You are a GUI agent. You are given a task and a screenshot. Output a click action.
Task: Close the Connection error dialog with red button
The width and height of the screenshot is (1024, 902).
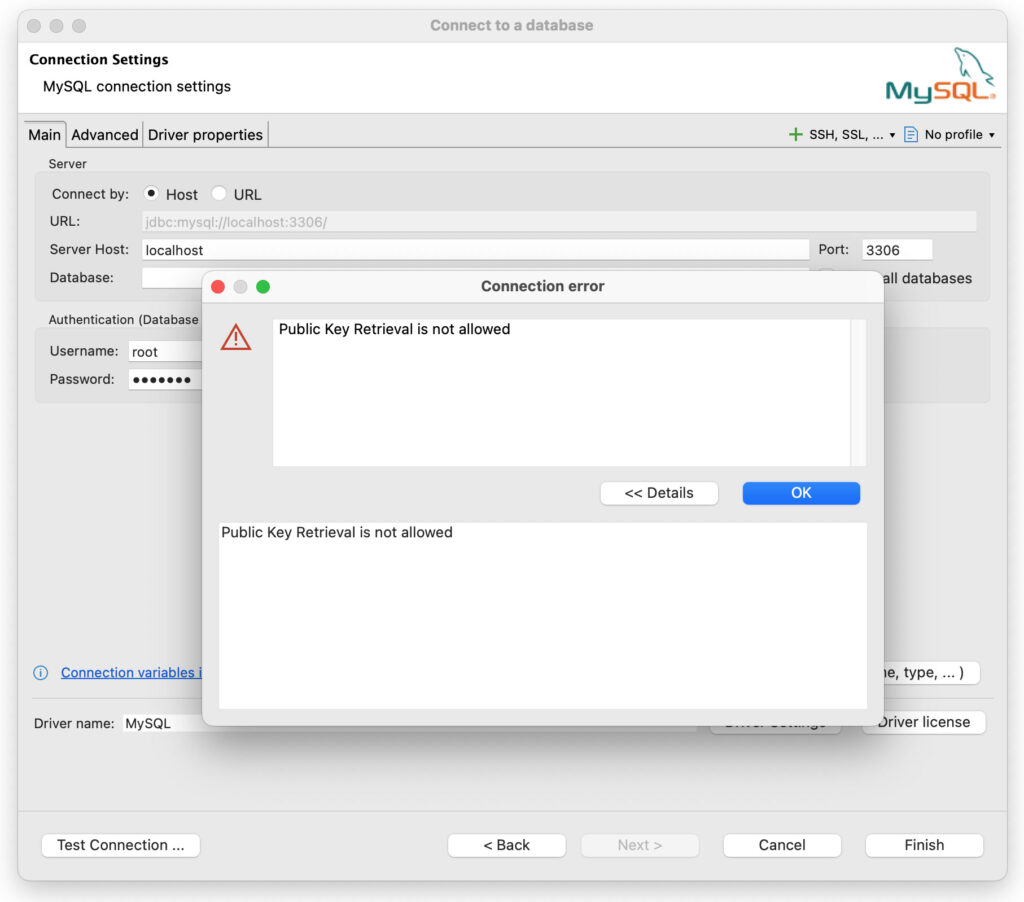pos(218,287)
